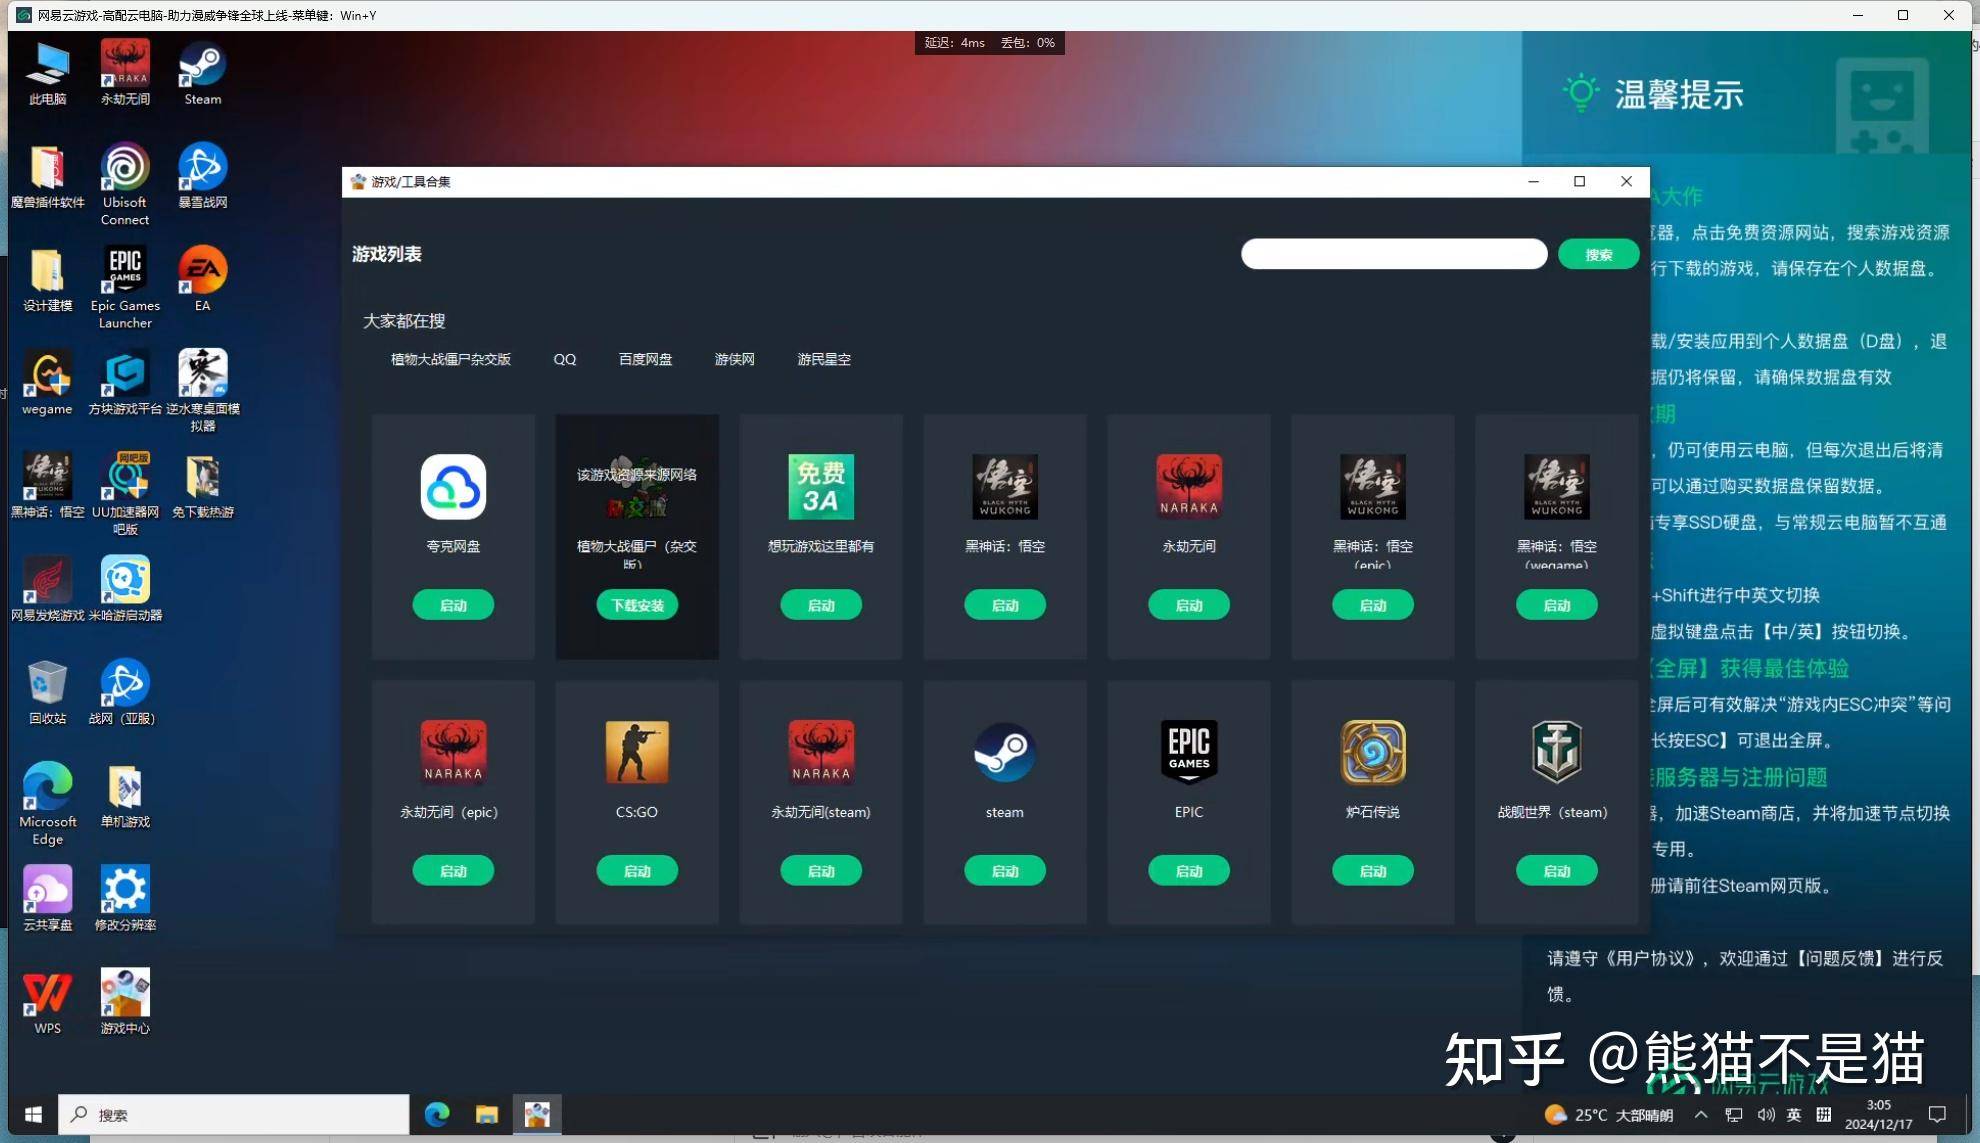Choose the 游民星空 search tag
Viewport: 1980px width, 1143px height.
coord(823,359)
